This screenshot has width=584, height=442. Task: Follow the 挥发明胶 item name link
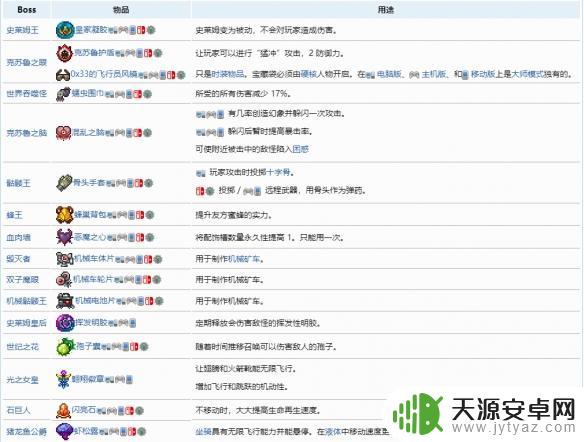[91, 322]
